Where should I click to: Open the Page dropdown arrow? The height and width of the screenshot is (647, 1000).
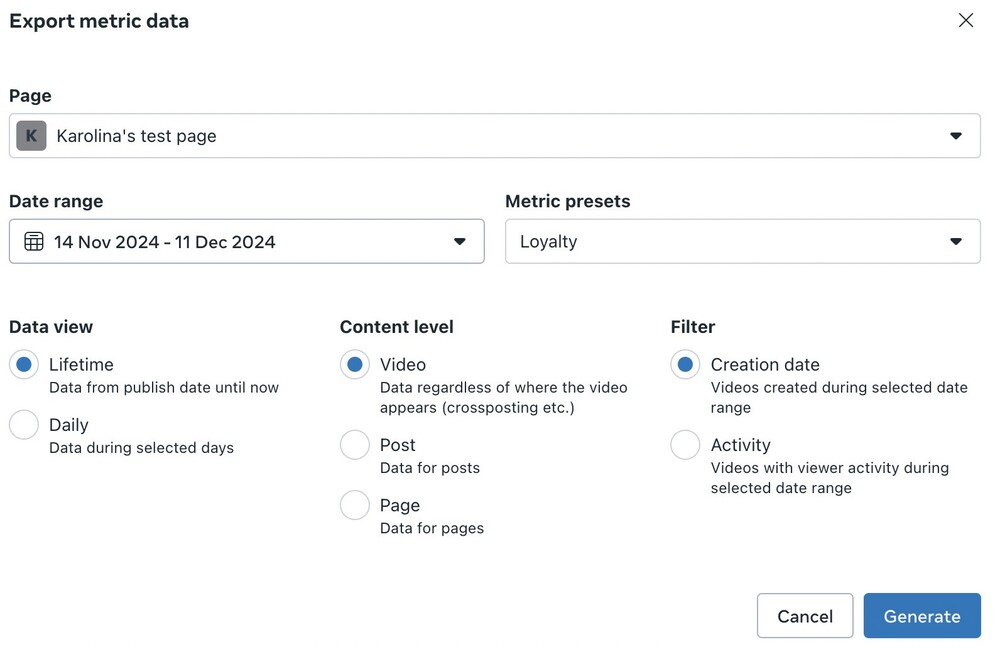(955, 136)
